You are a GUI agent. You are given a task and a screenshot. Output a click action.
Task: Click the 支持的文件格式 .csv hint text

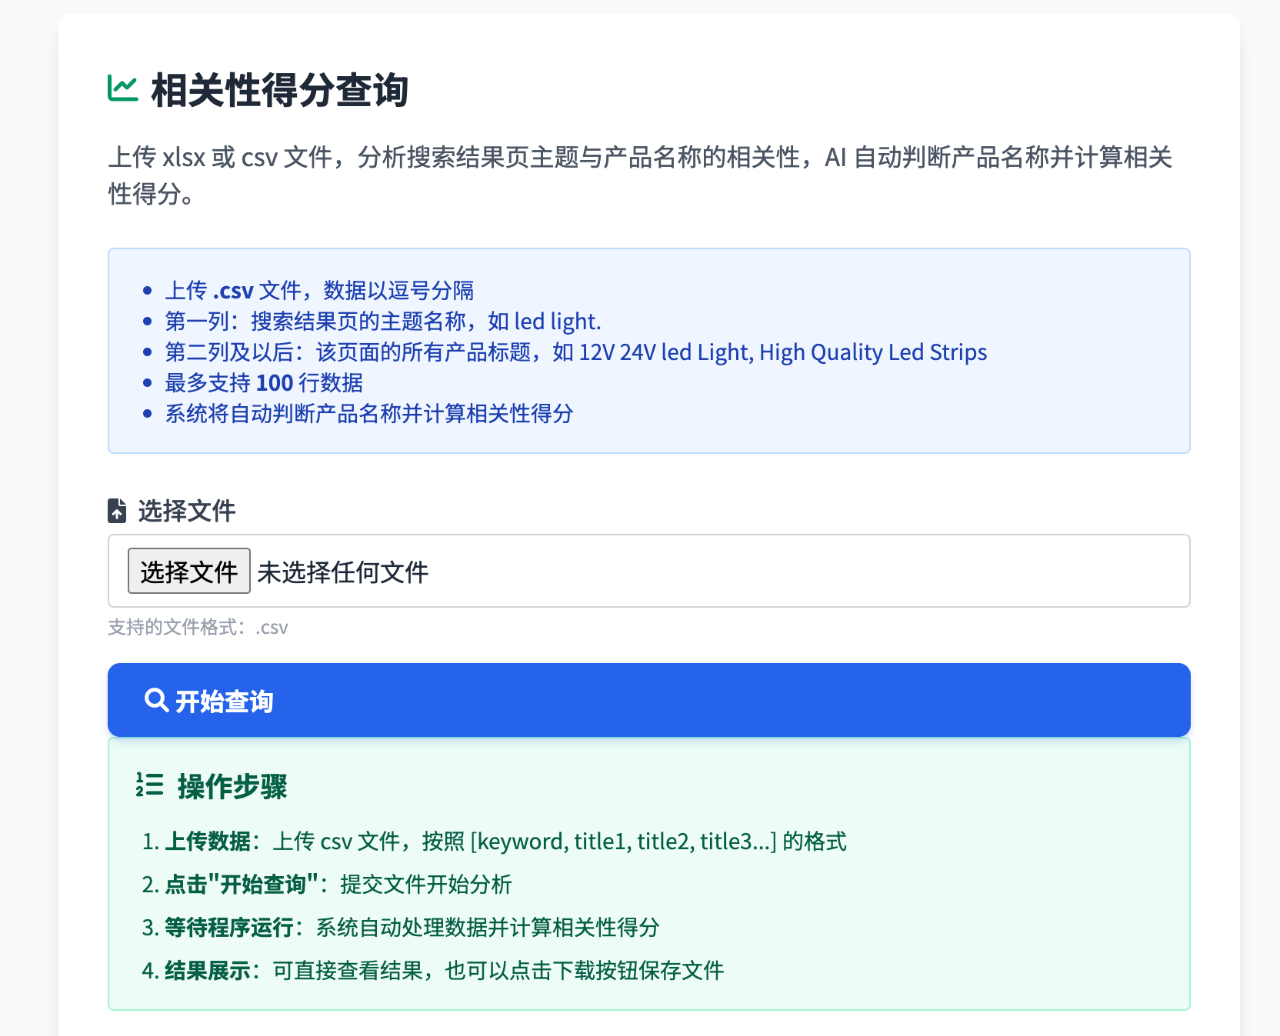[x=197, y=627]
